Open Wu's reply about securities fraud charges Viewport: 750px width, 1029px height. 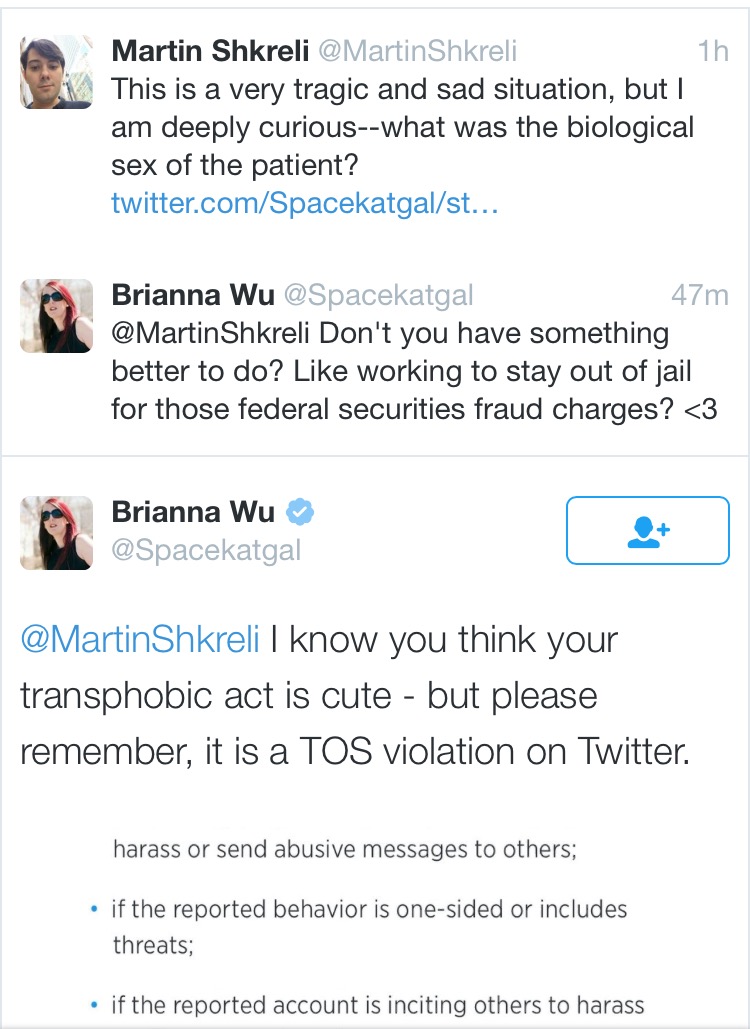pos(414,371)
